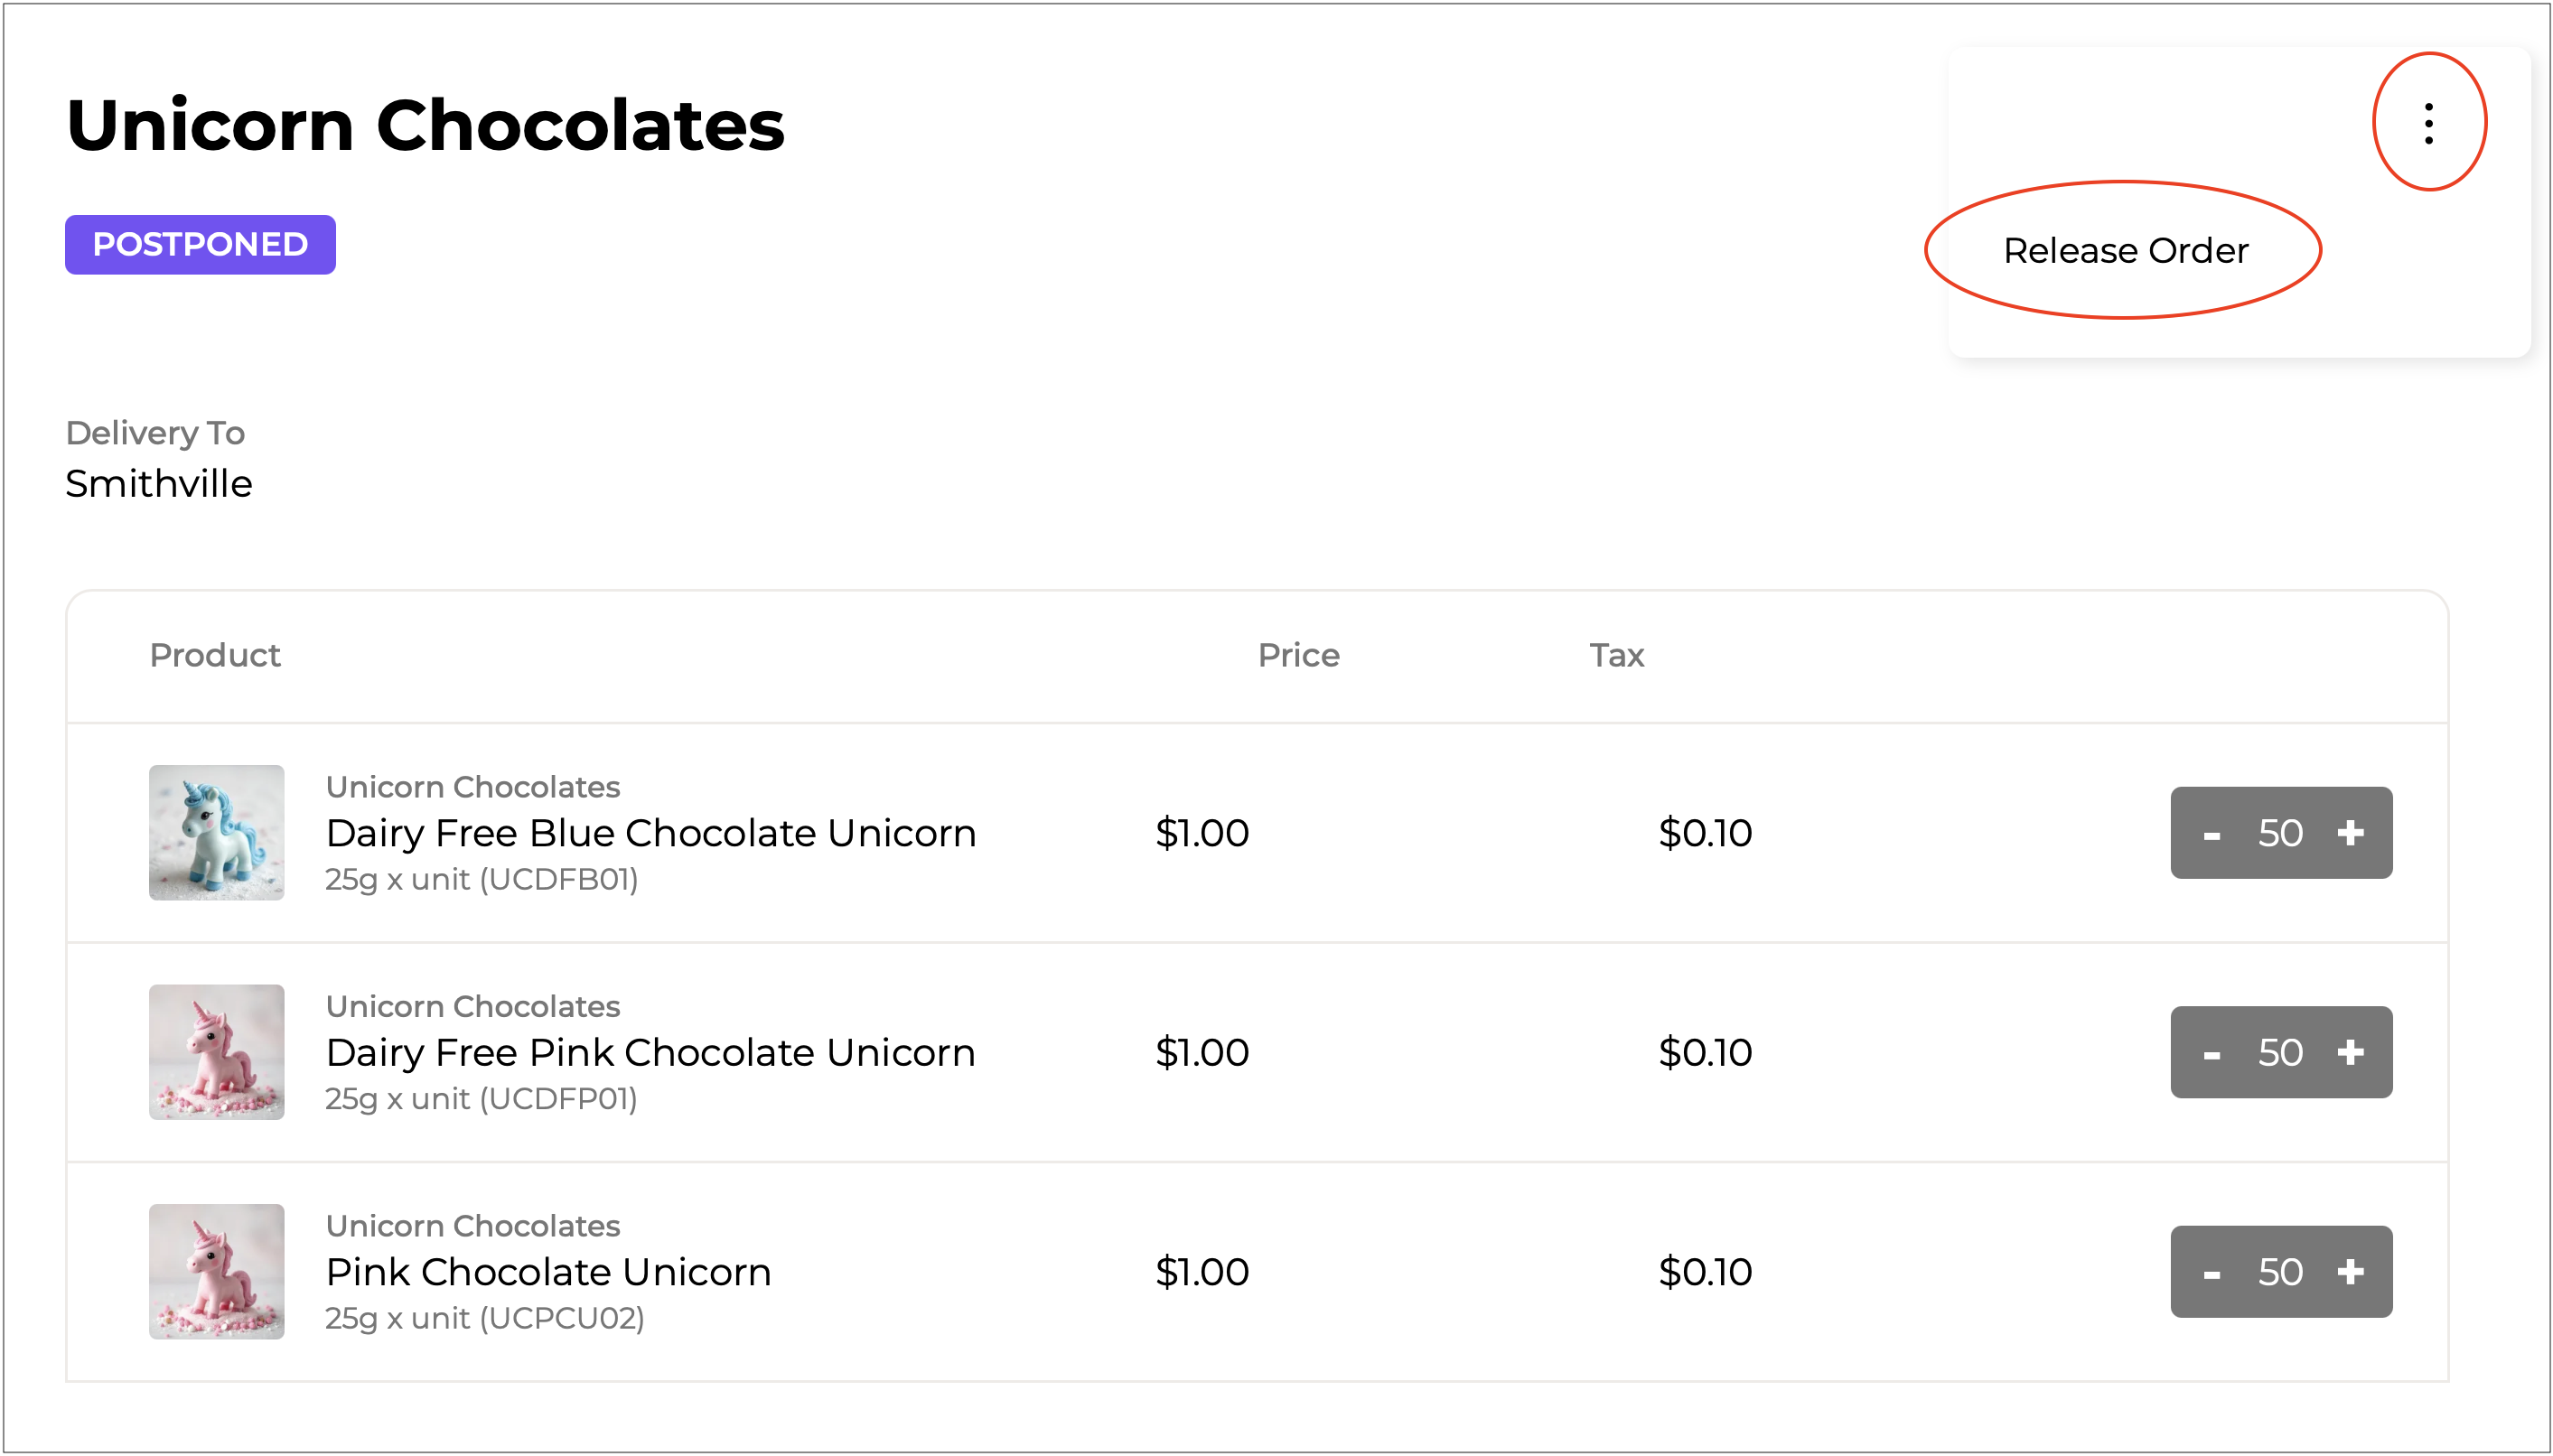Click the POSTPONED status badge
This screenshot has width=2553, height=1456.
pyautogui.click(x=200, y=245)
